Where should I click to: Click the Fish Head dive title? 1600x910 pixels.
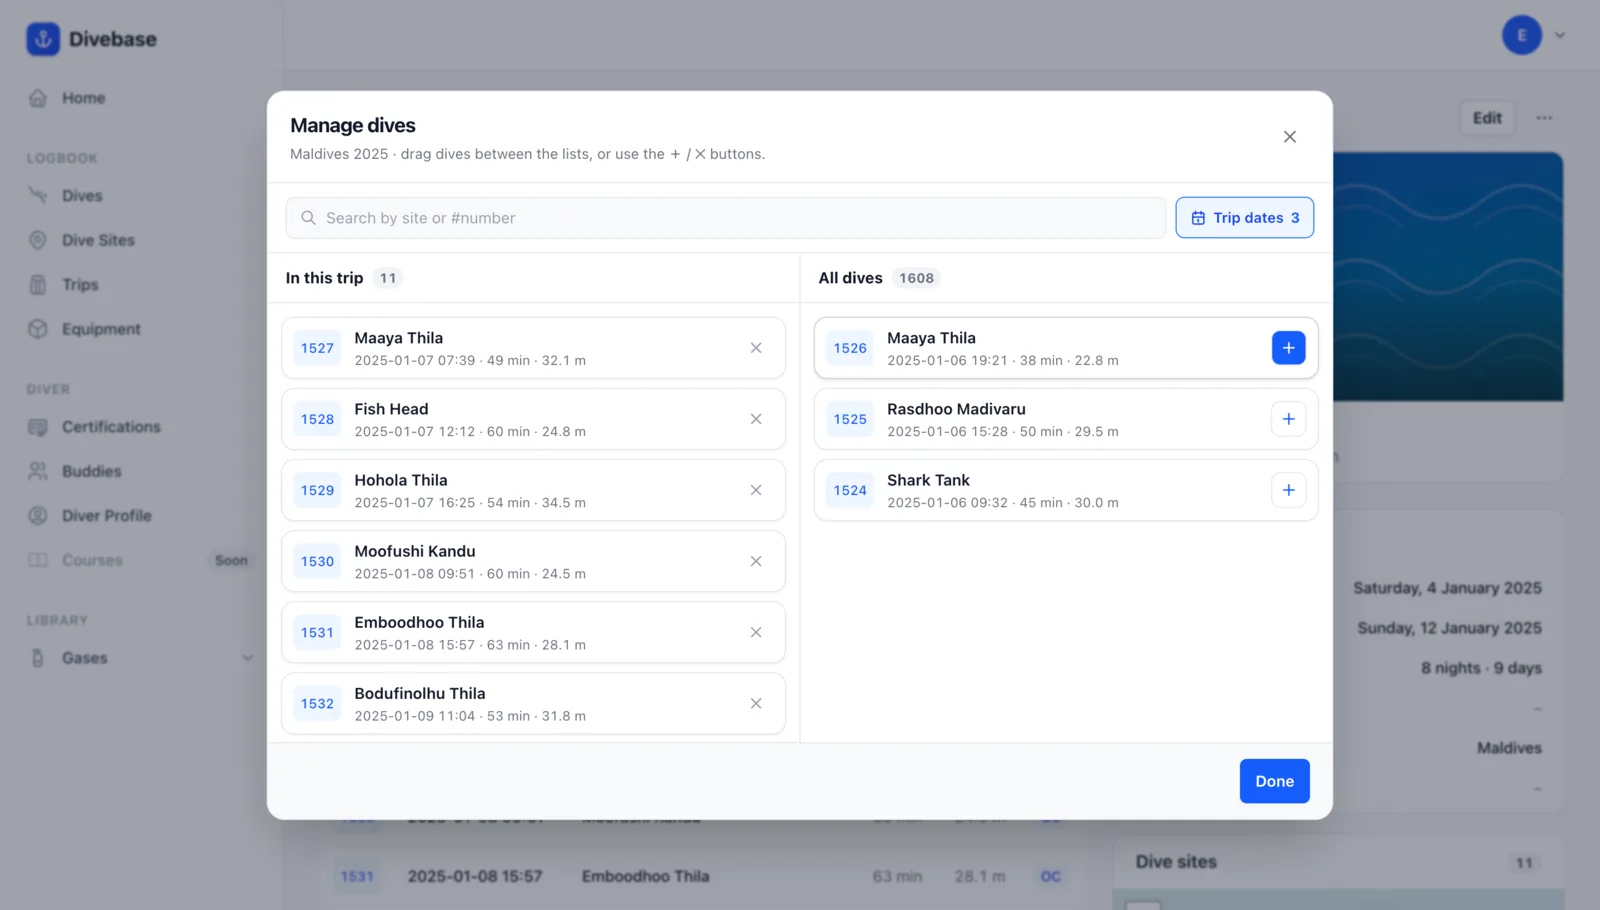tap(391, 409)
